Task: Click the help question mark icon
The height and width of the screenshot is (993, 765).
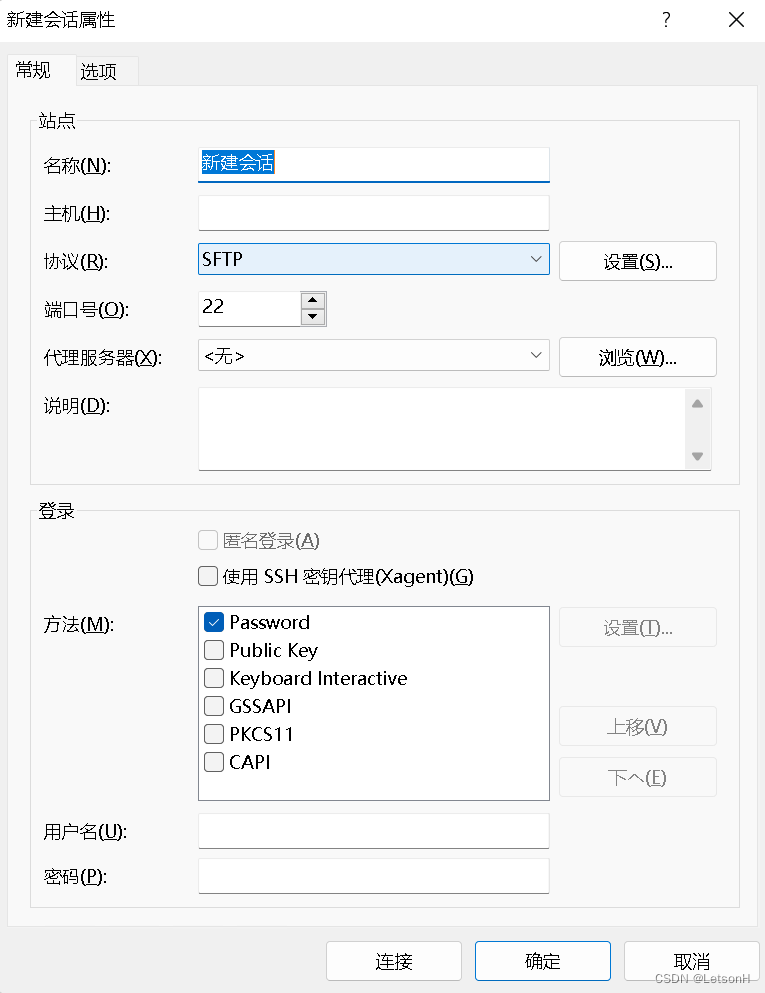Action: (666, 19)
